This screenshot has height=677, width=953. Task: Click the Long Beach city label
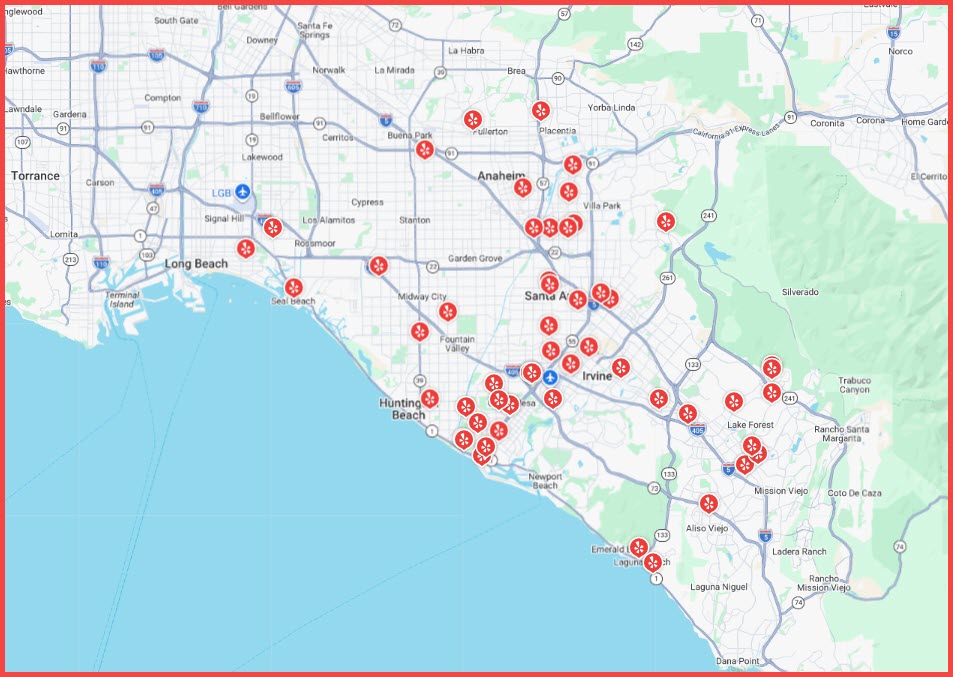[196, 264]
